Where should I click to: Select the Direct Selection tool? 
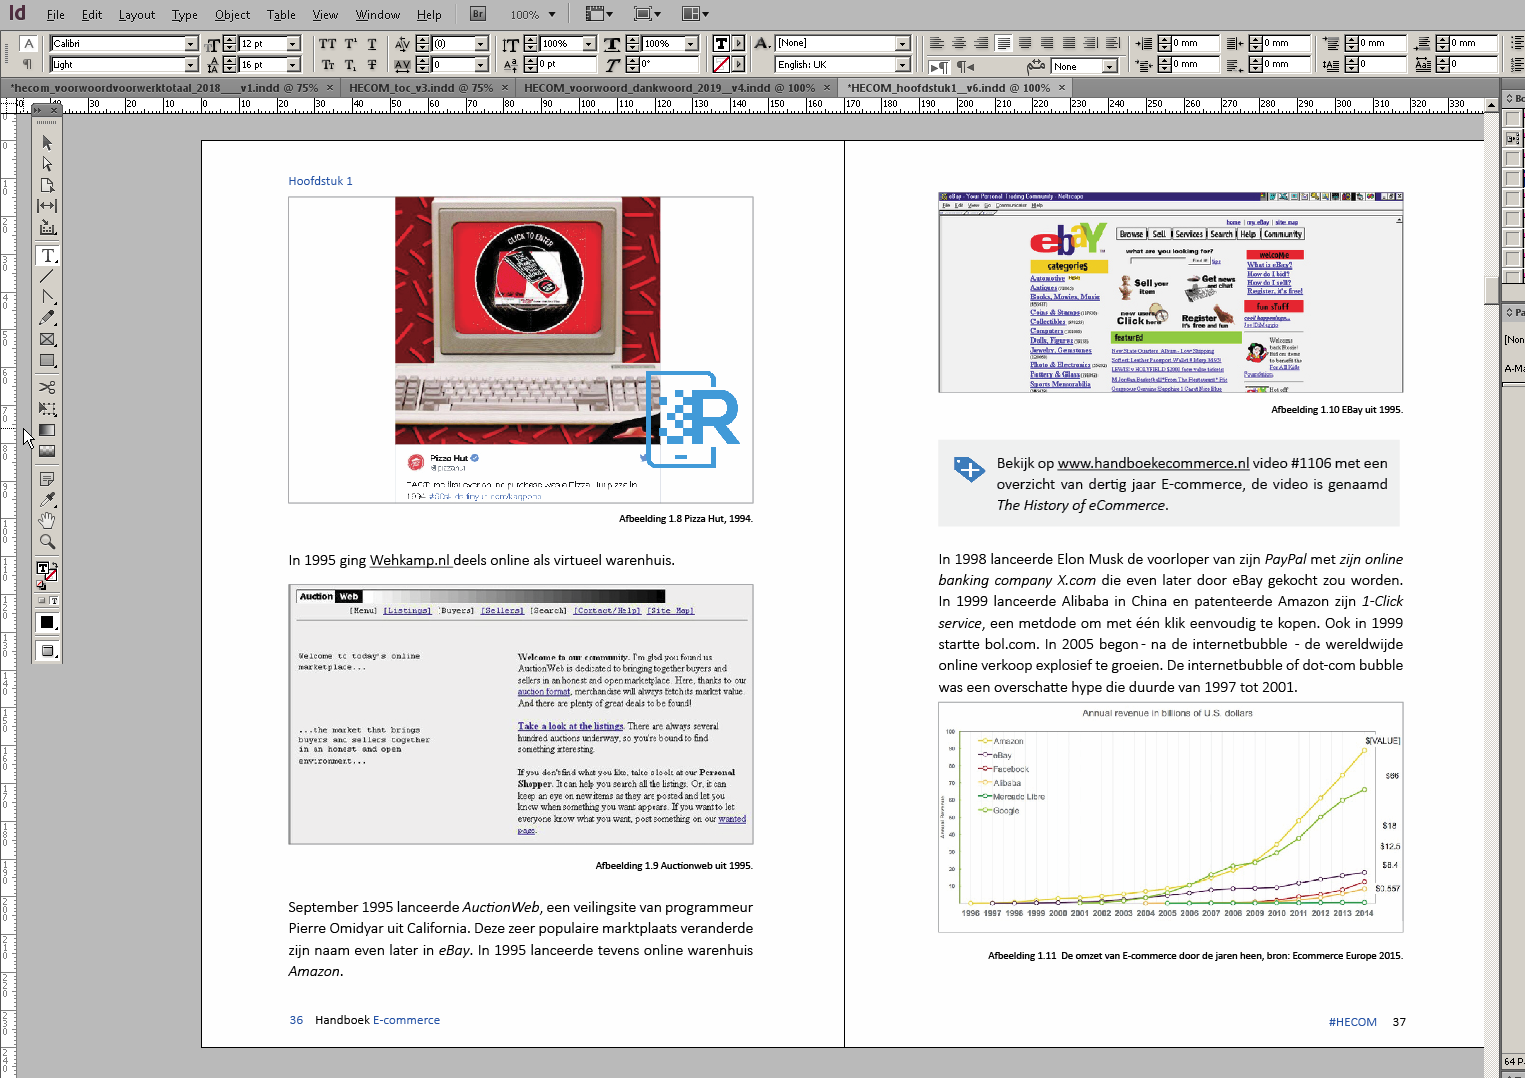tap(47, 164)
